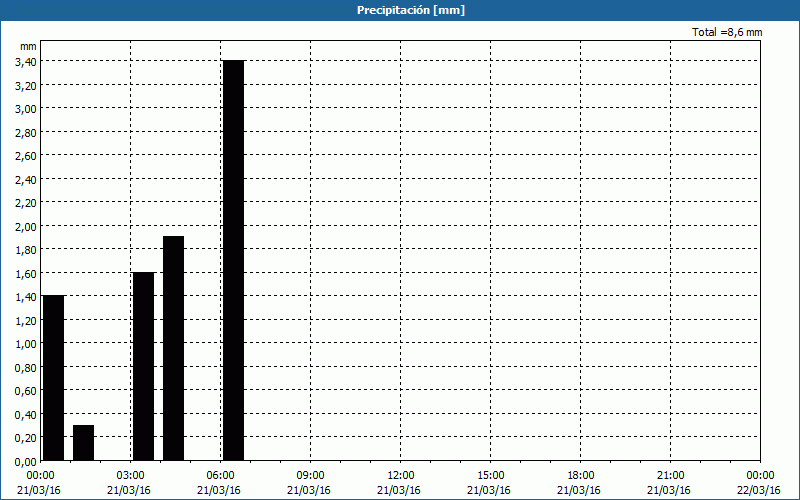Click the 3,20 y-axis label

pos(26,86)
